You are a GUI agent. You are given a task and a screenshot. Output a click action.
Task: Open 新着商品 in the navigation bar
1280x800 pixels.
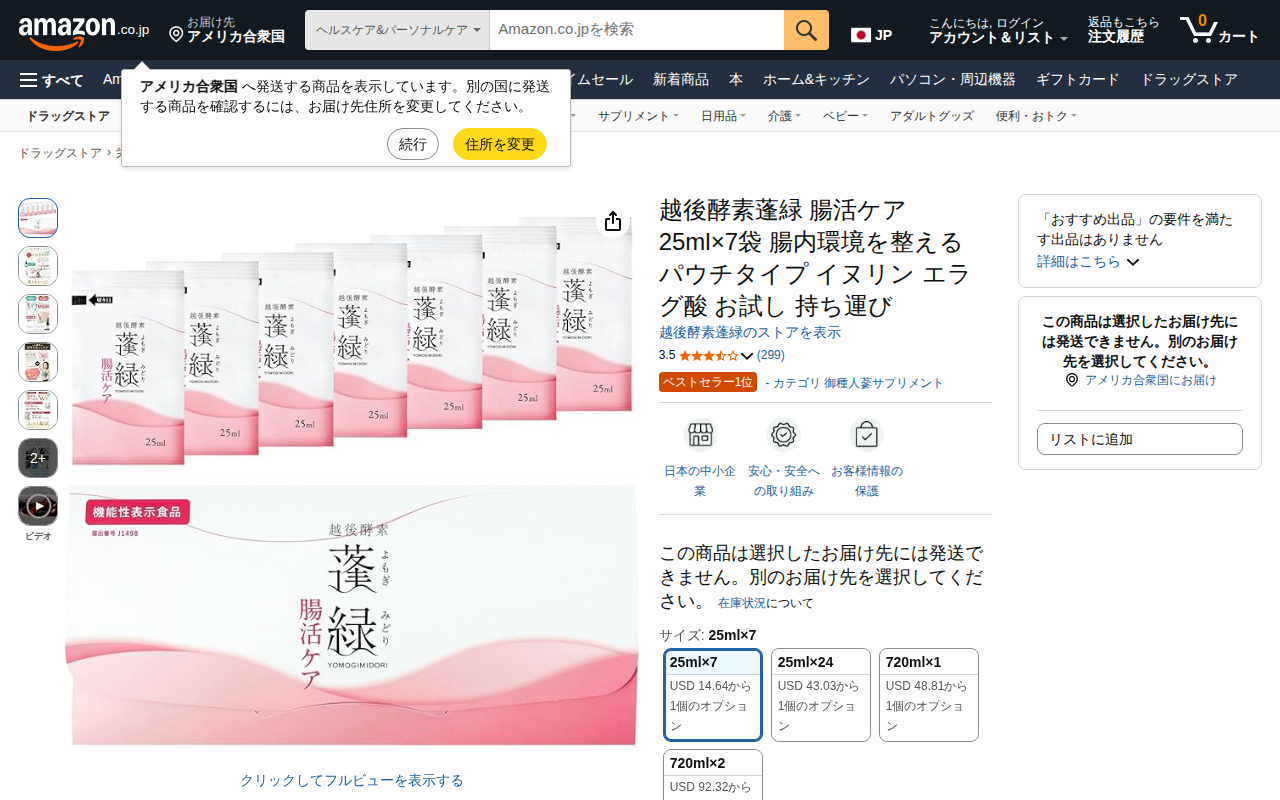(x=681, y=80)
